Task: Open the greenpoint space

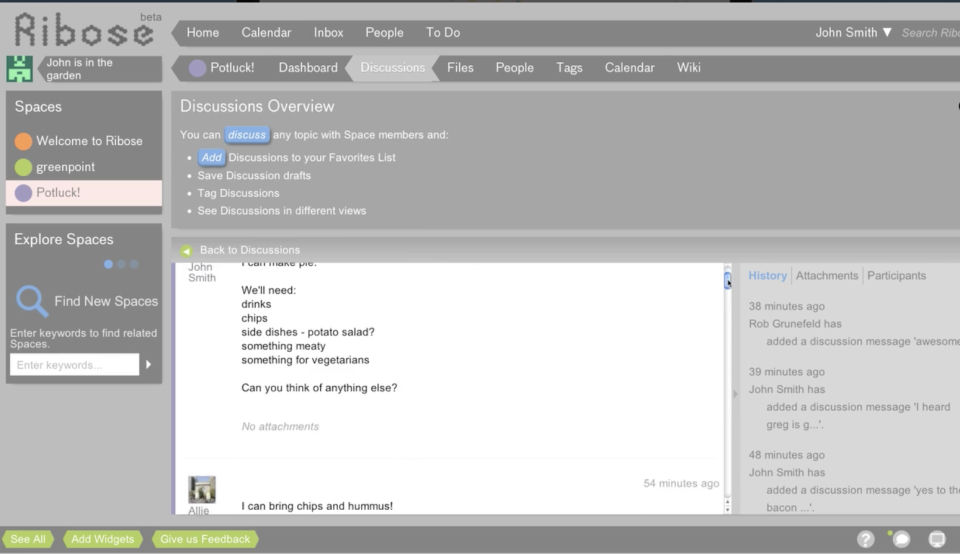Action: (x=66, y=167)
